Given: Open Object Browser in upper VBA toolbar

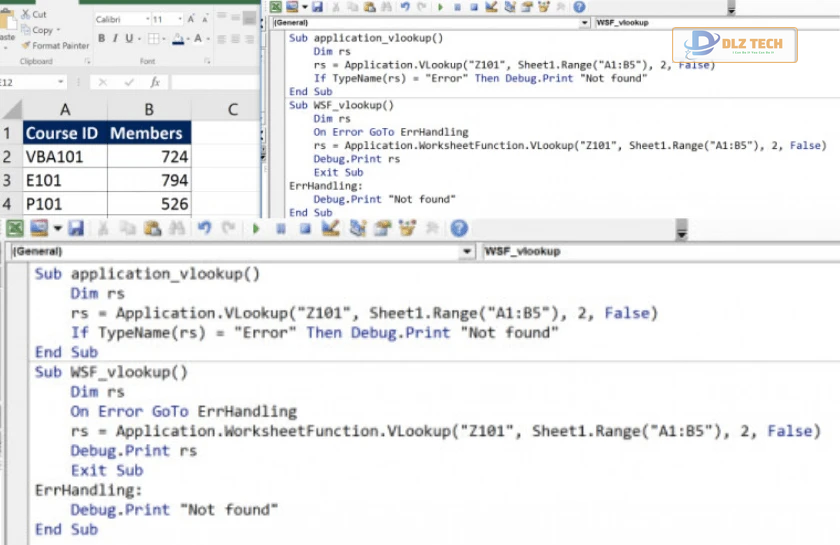Looking at the screenshot, I should tap(544, 6).
